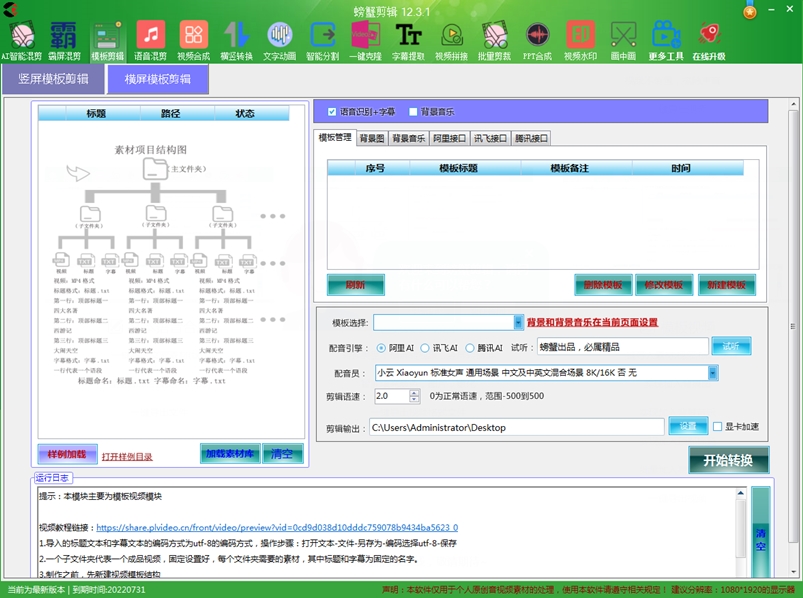Open the 一键克隆 tool
Image resolution: width=803 pixels, height=598 pixels.
(x=365, y=41)
